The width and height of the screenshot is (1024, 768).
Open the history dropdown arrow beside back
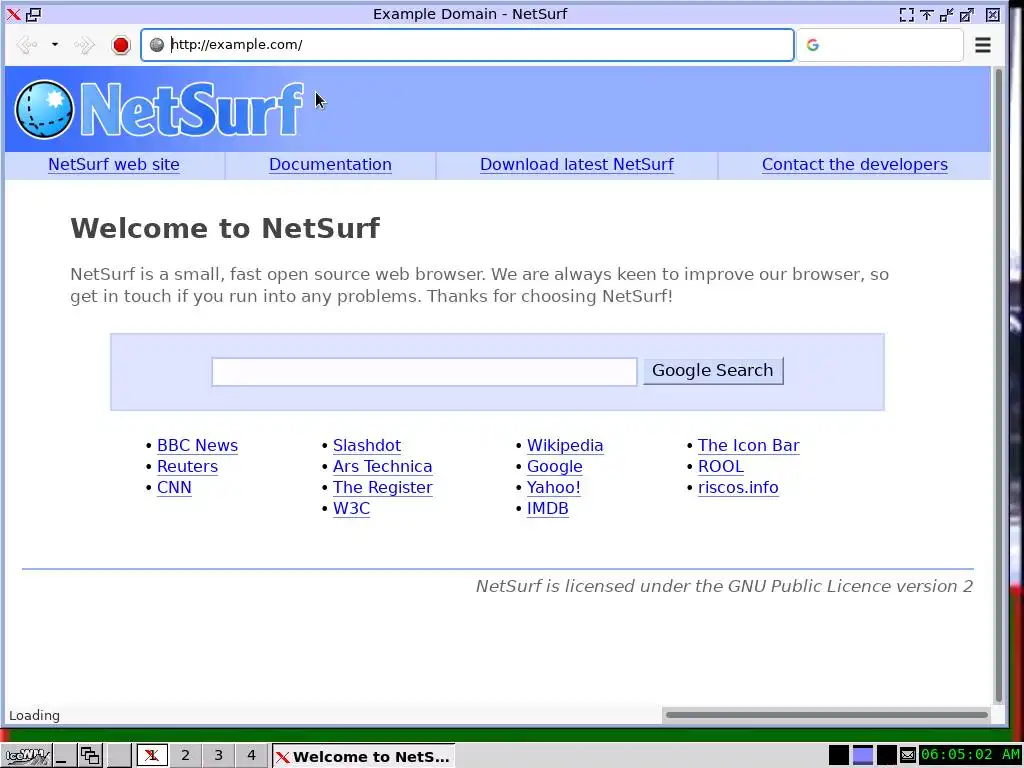55,44
